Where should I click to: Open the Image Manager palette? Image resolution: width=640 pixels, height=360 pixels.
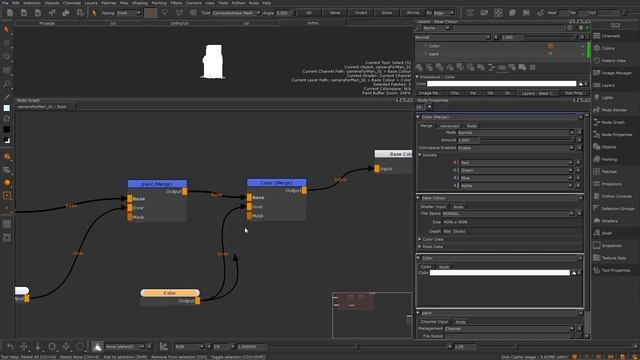(x=612, y=73)
